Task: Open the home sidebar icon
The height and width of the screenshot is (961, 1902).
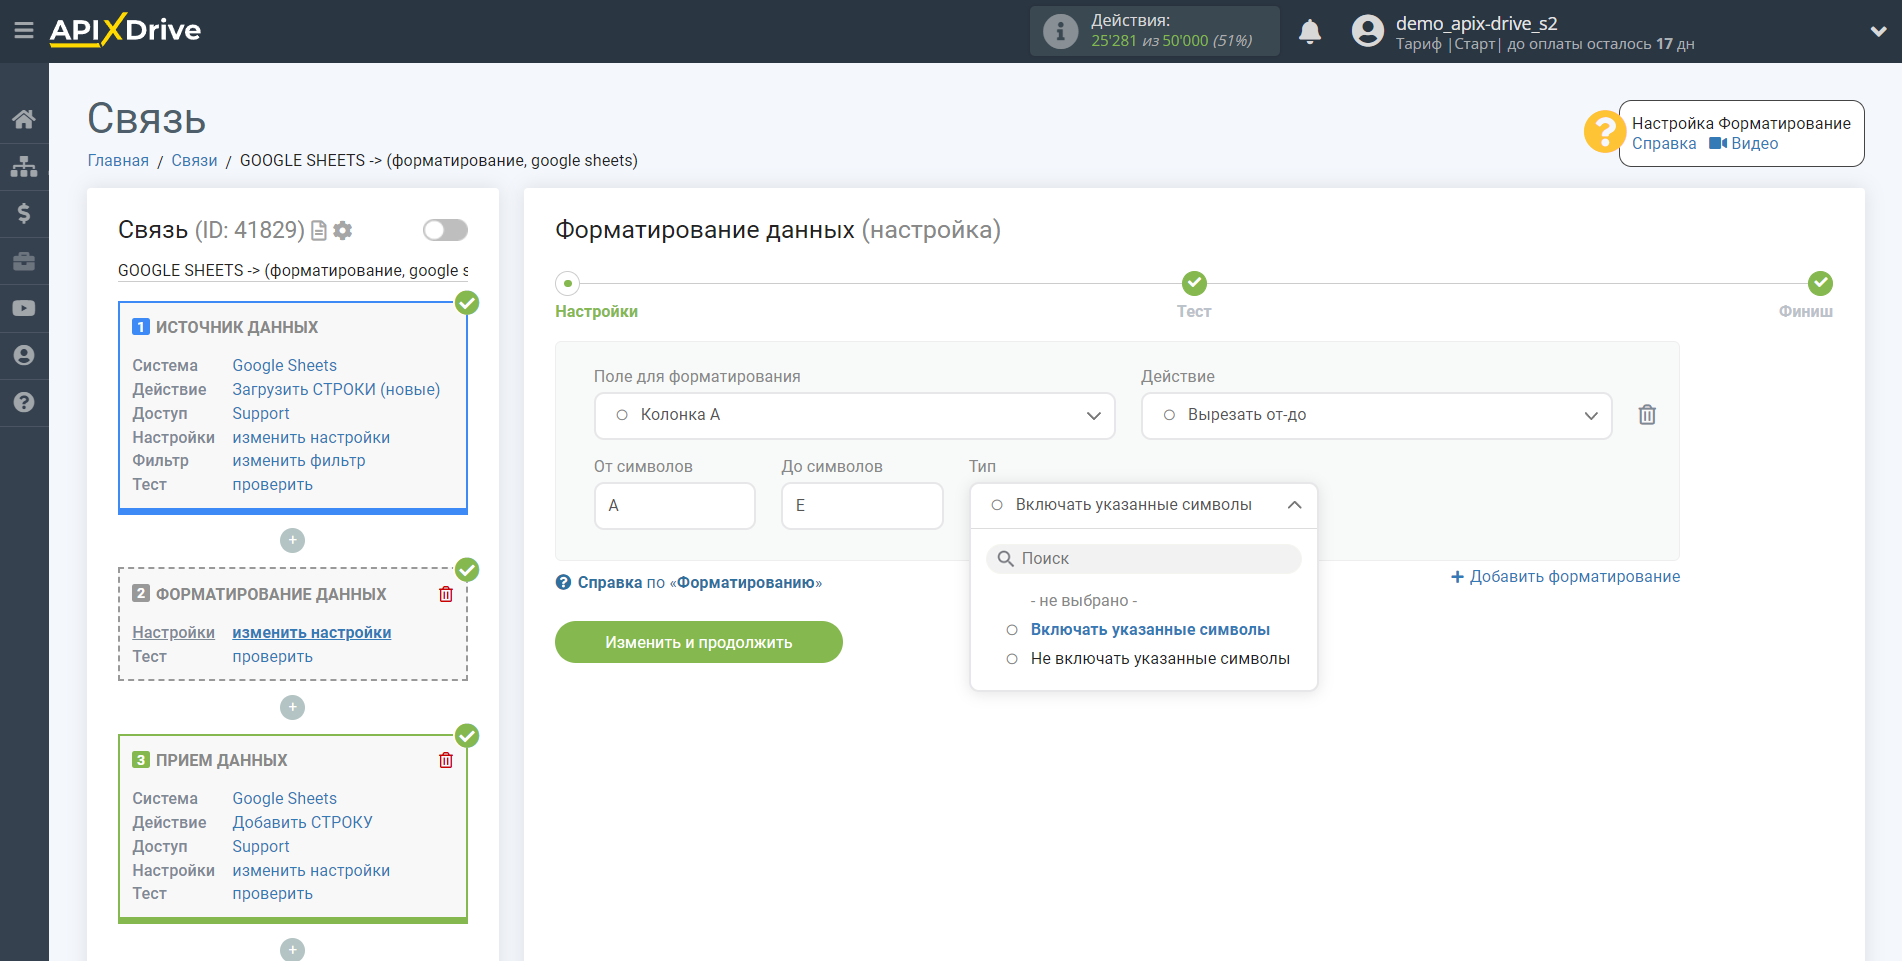Action: pyautogui.click(x=24, y=119)
